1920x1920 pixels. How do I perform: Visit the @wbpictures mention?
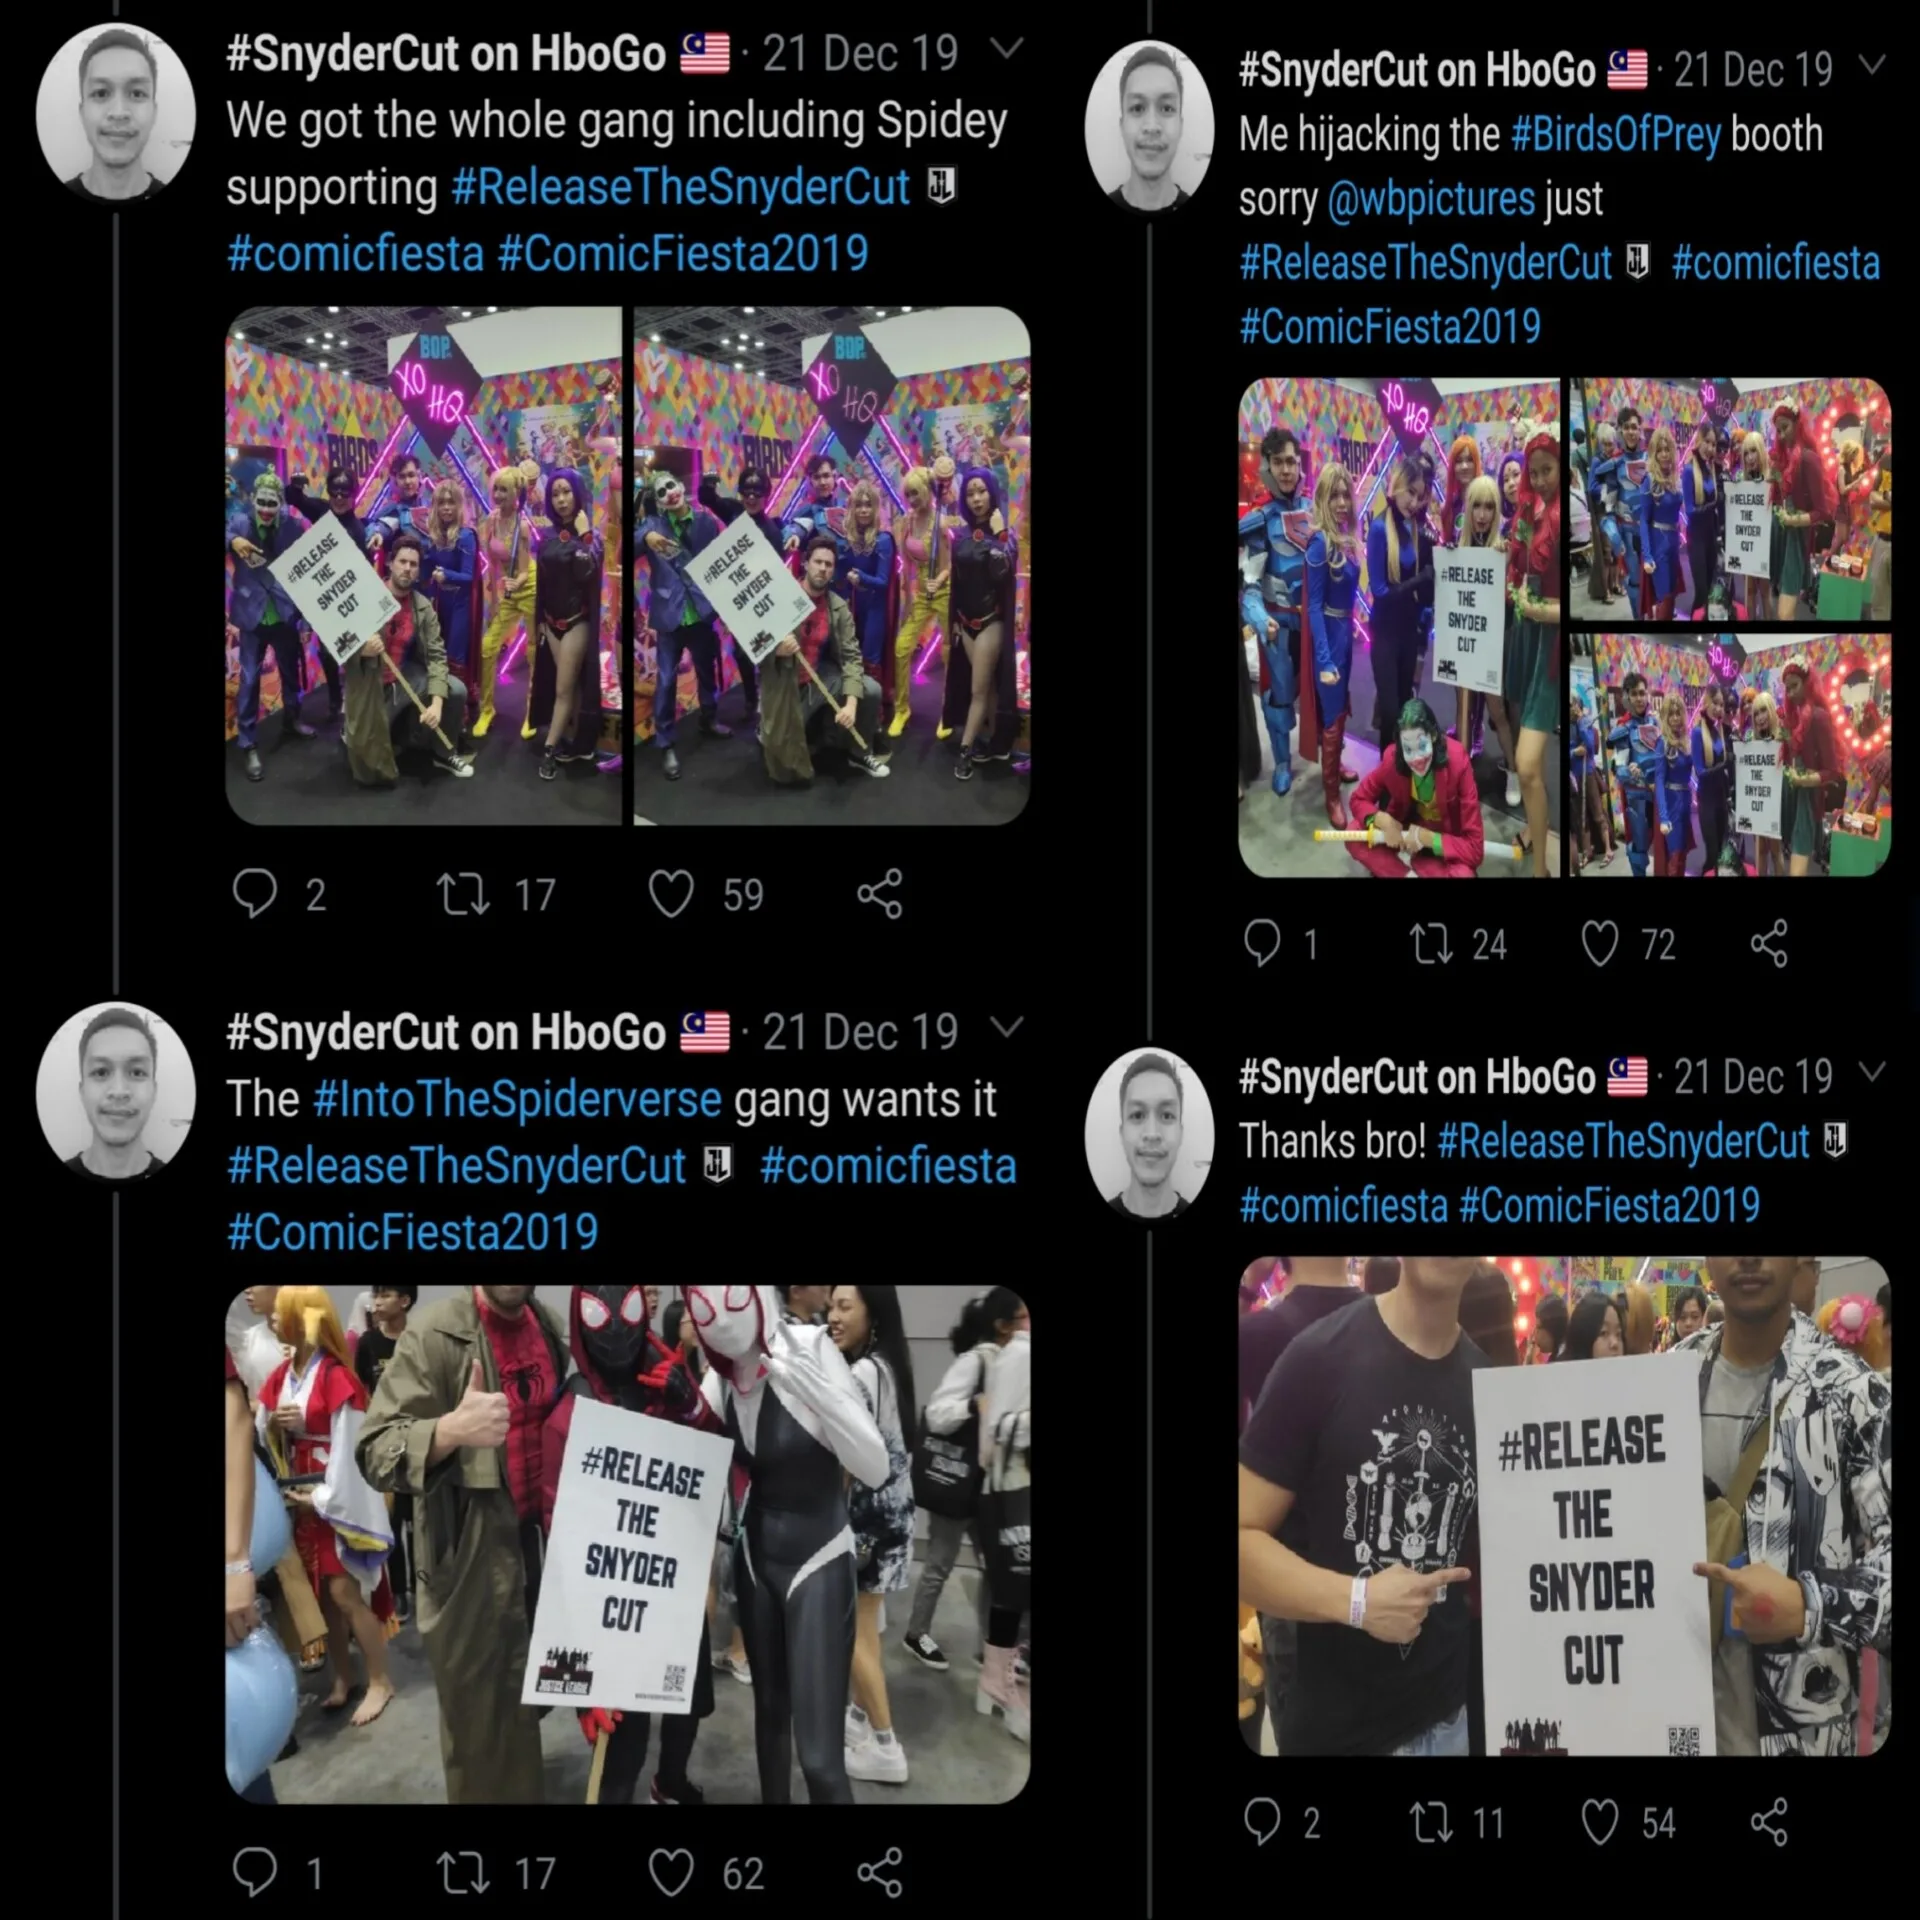(1431, 199)
